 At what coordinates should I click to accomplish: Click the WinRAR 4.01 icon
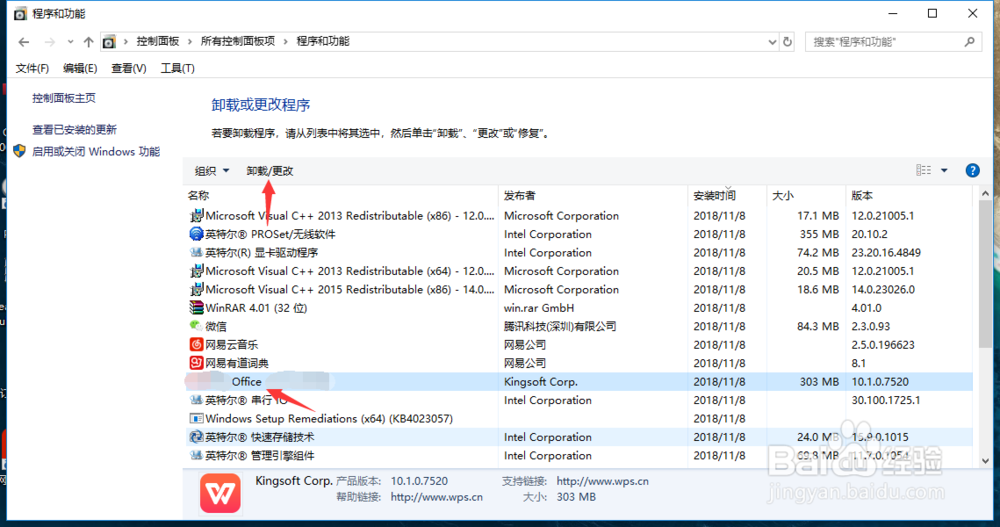point(196,308)
